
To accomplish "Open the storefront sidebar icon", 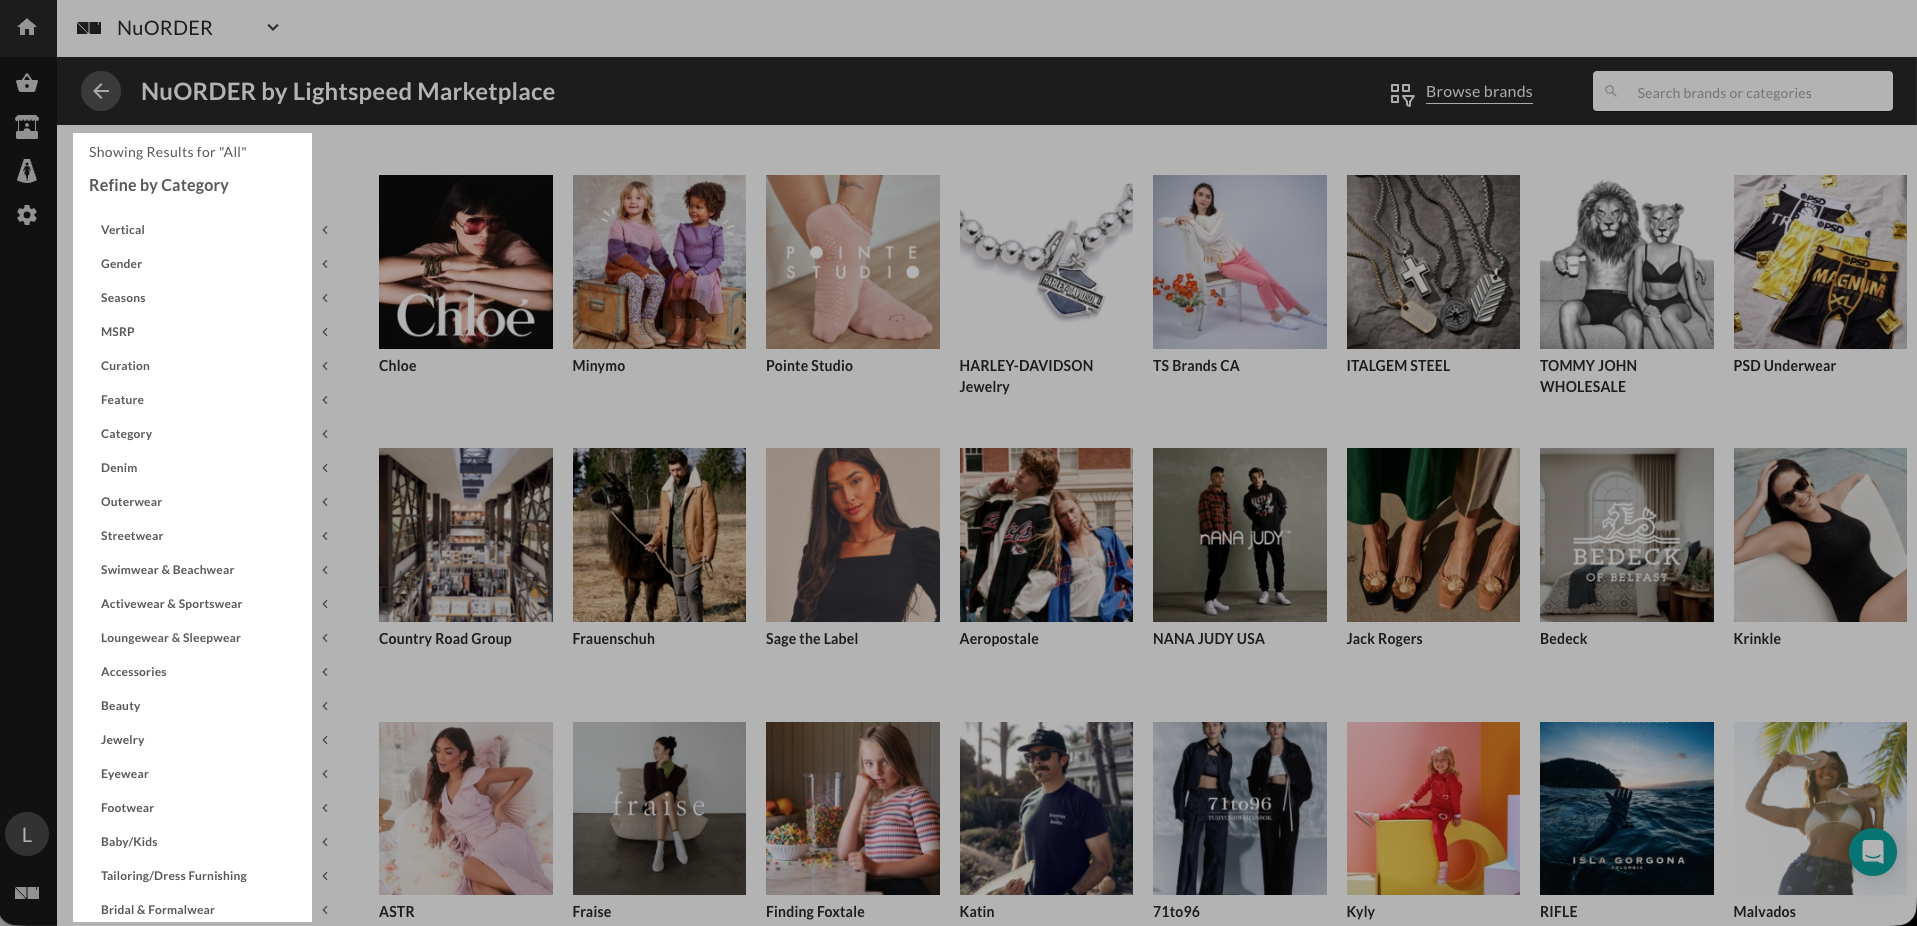I will coord(27,127).
